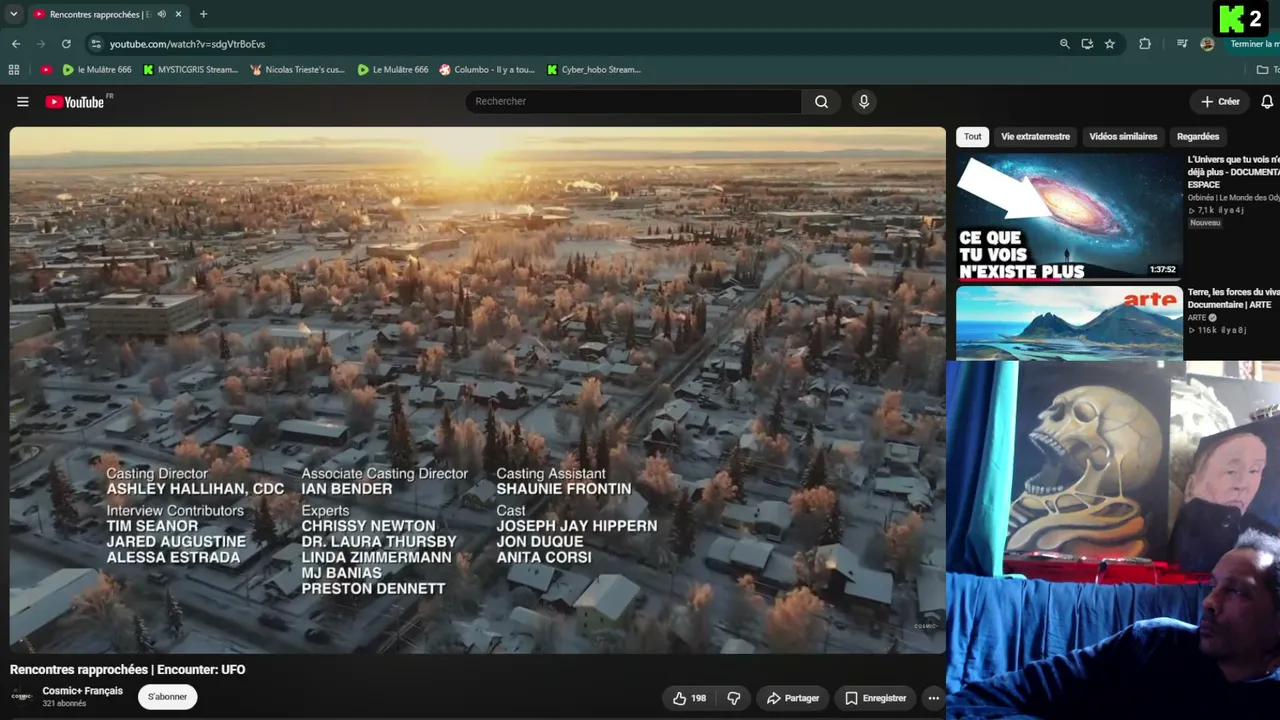Open Nicolas Trieste's bookmark
This screenshot has width=1280, height=720.
coord(298,70)
